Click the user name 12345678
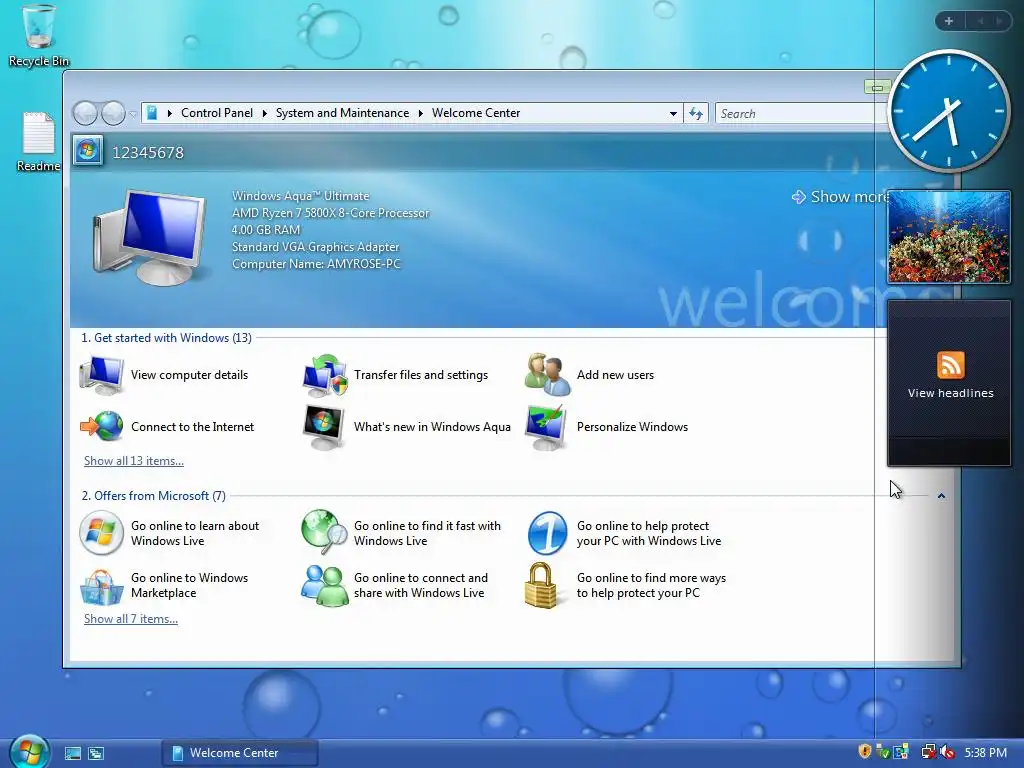 pyautogui.click(x=148, y=152)
